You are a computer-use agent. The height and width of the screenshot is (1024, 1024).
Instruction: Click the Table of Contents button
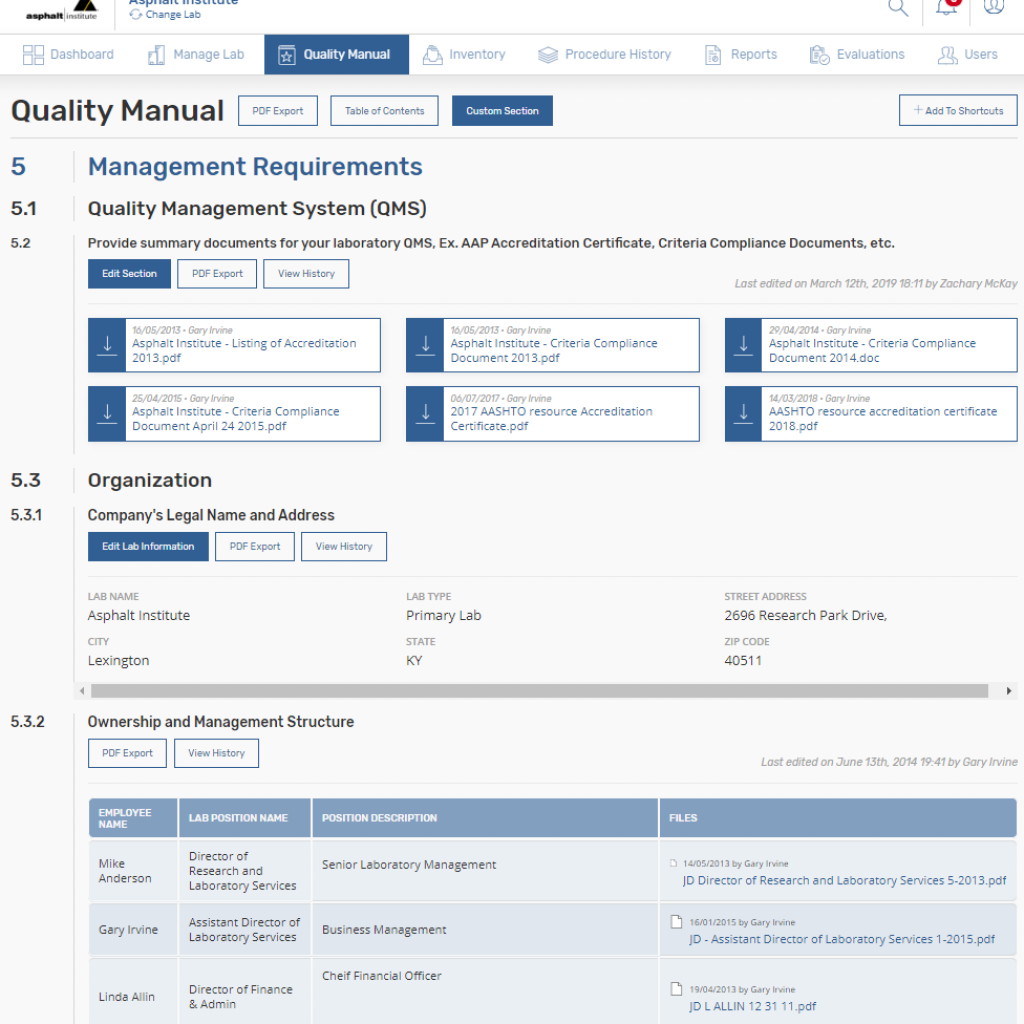(385, 111)
